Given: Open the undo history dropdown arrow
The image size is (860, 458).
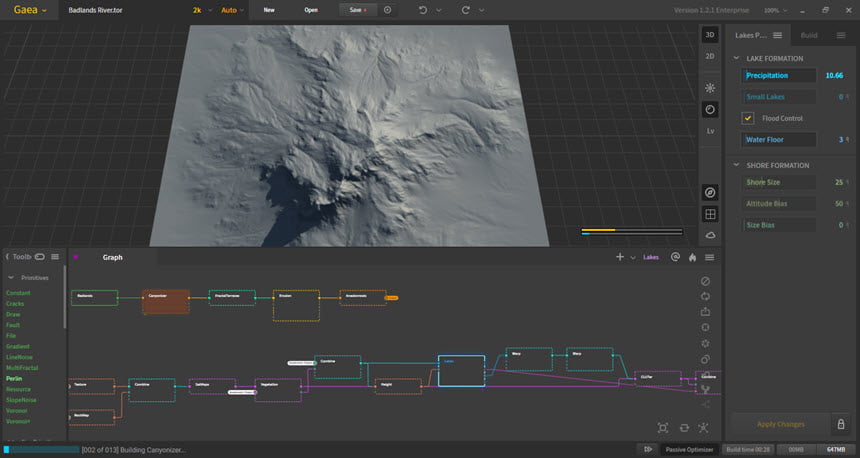Looking at the screenshot, I should [x=439, y=10].
